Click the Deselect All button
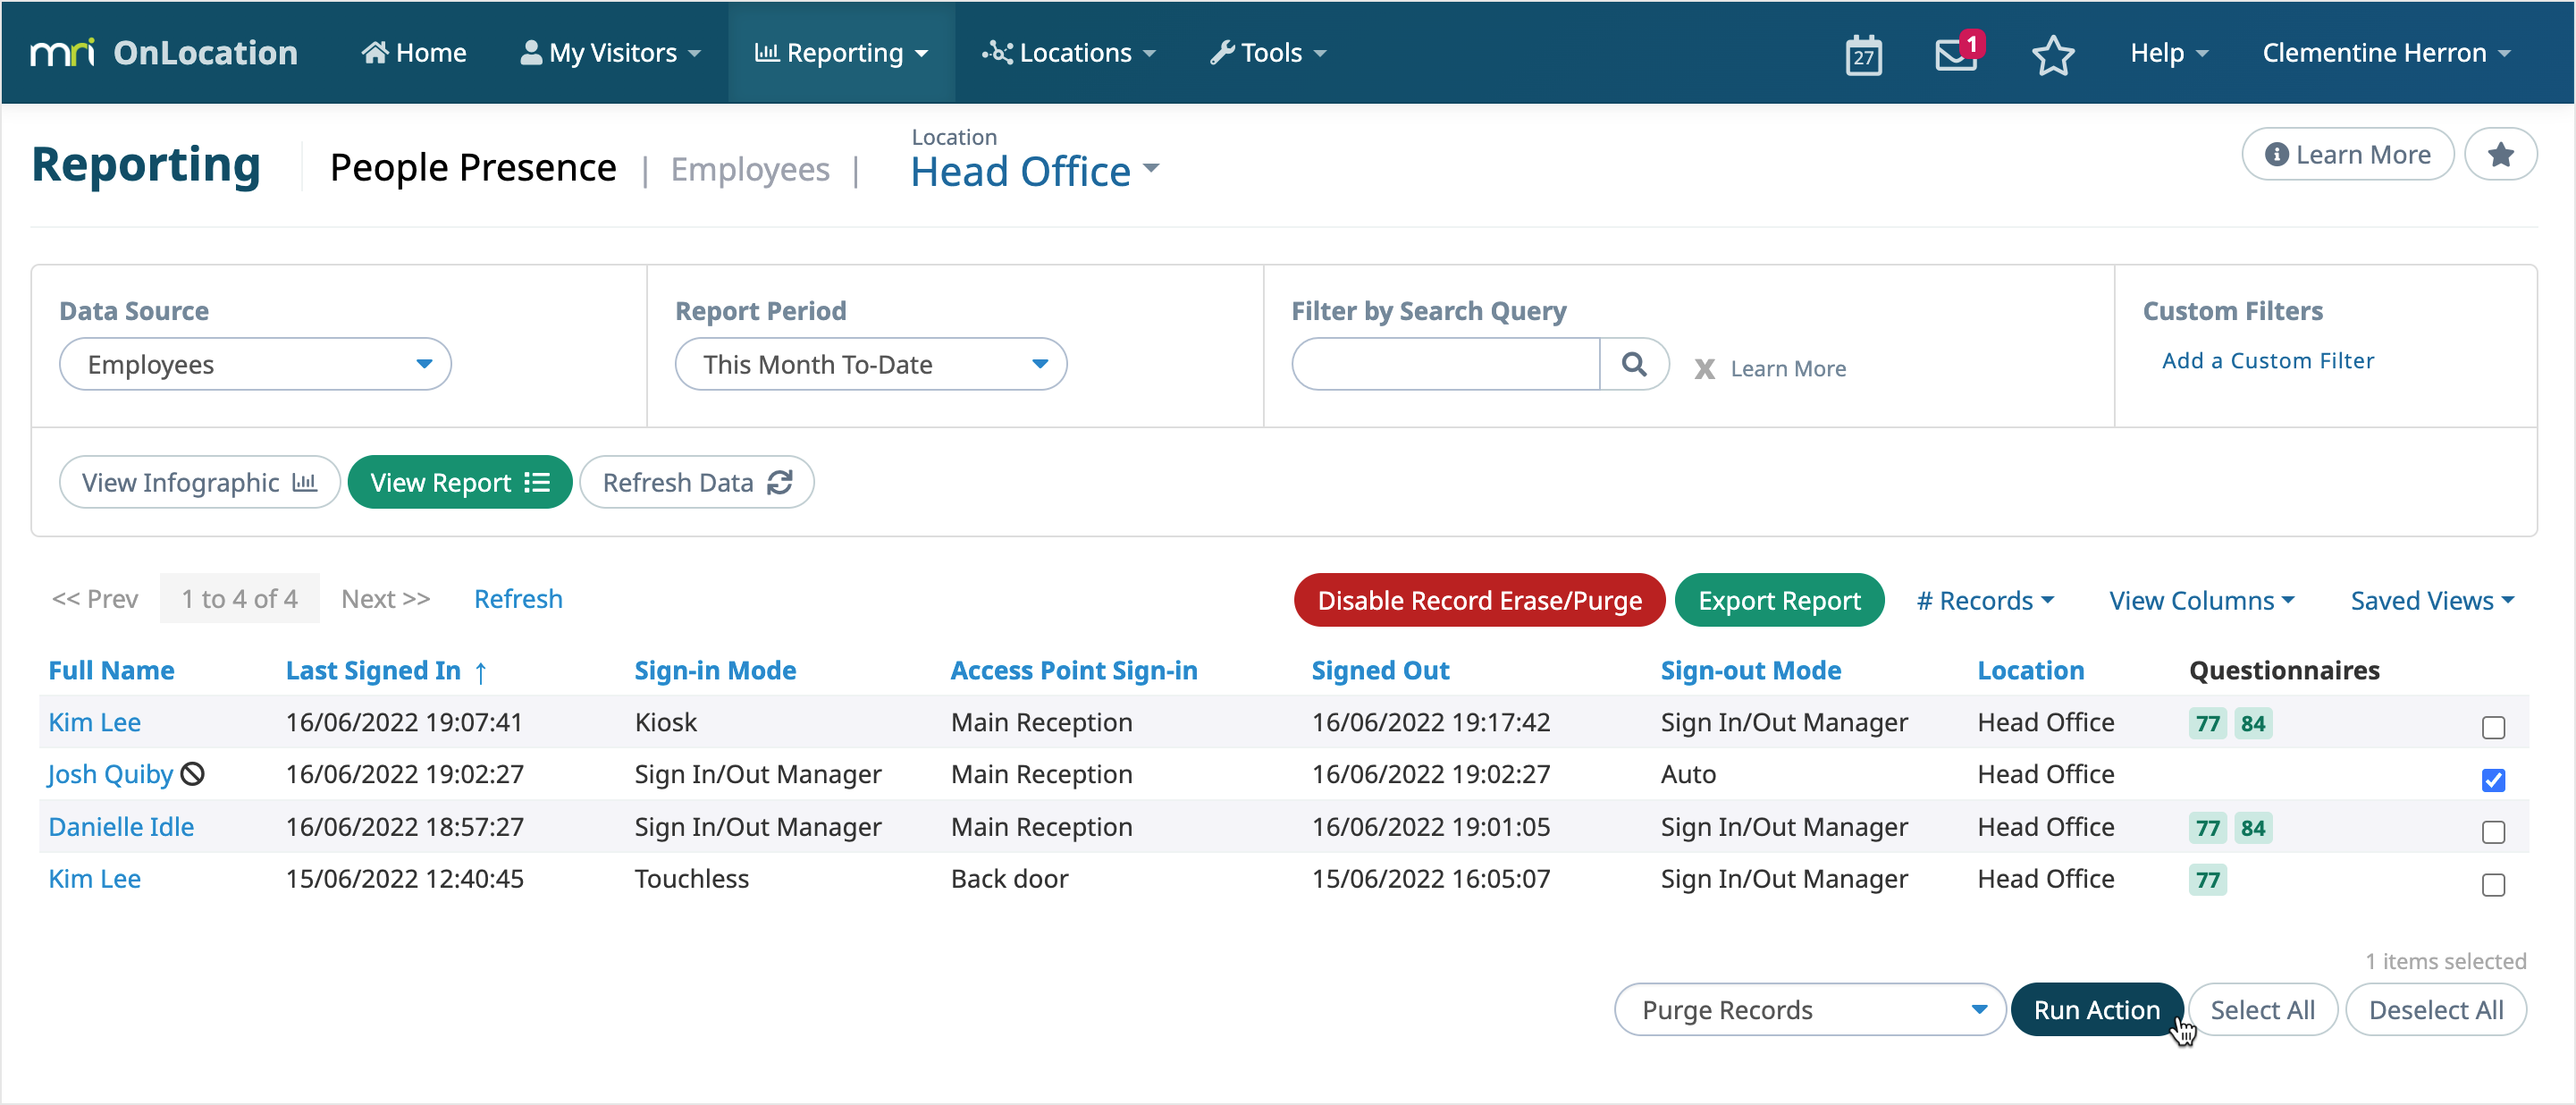This screenshot has width=2576, height=1105. (2435, 1009)
